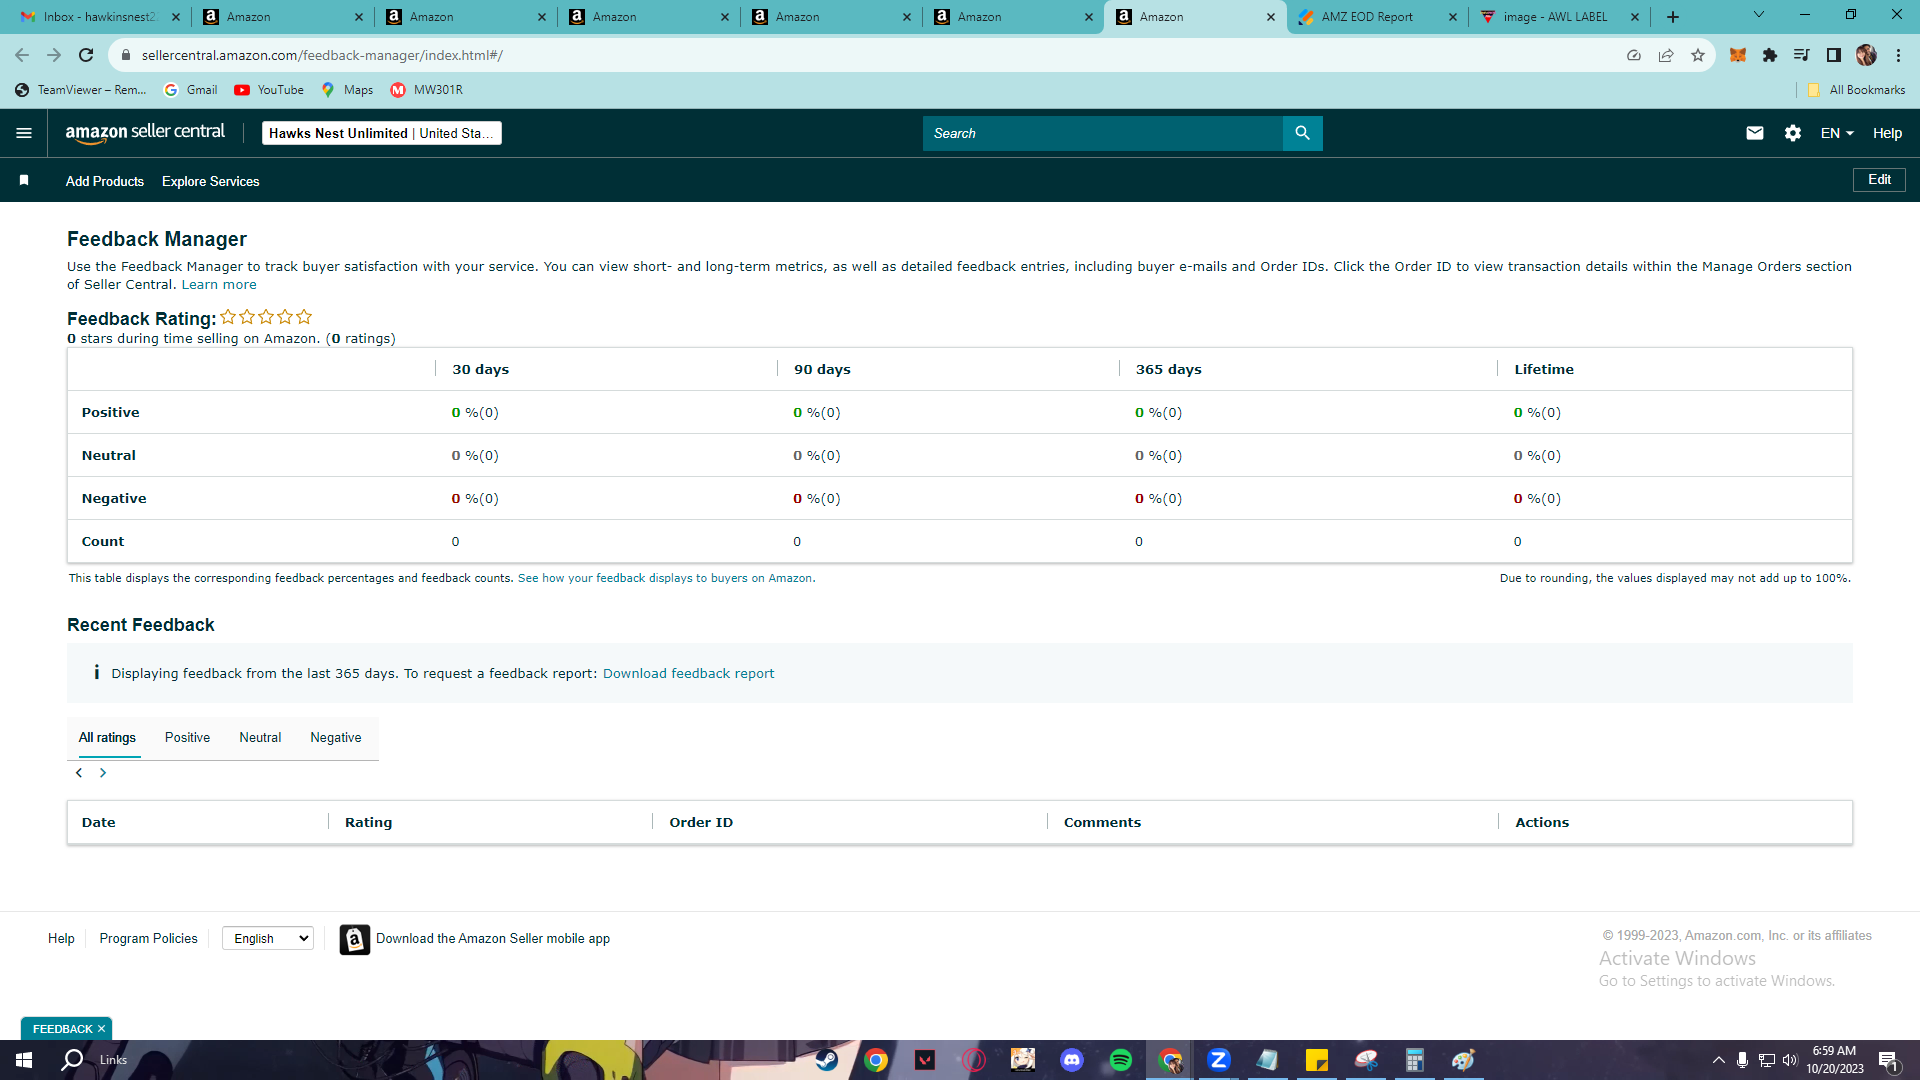This screenshot has width=1920, height=1080.
Task: Show hidden system tray icons
Action: pyautogui.click(x=1718, y=1060)
